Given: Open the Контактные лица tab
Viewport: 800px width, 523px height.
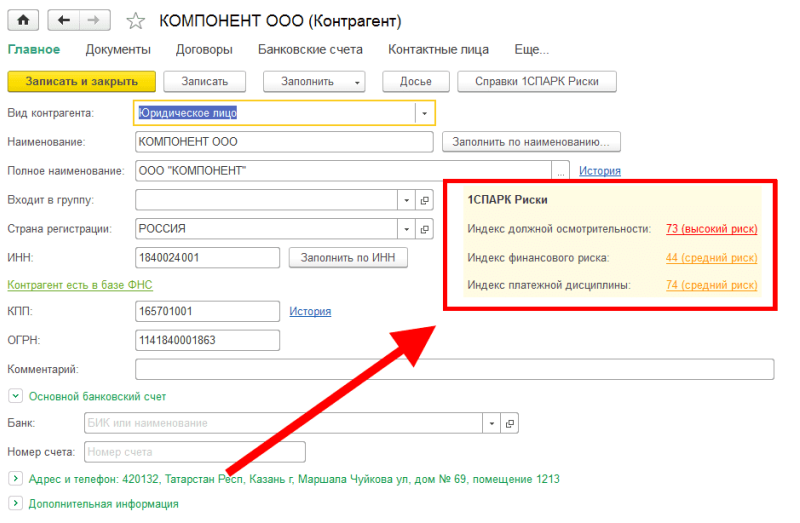Looking at the screenshot, I should point(438,49).
